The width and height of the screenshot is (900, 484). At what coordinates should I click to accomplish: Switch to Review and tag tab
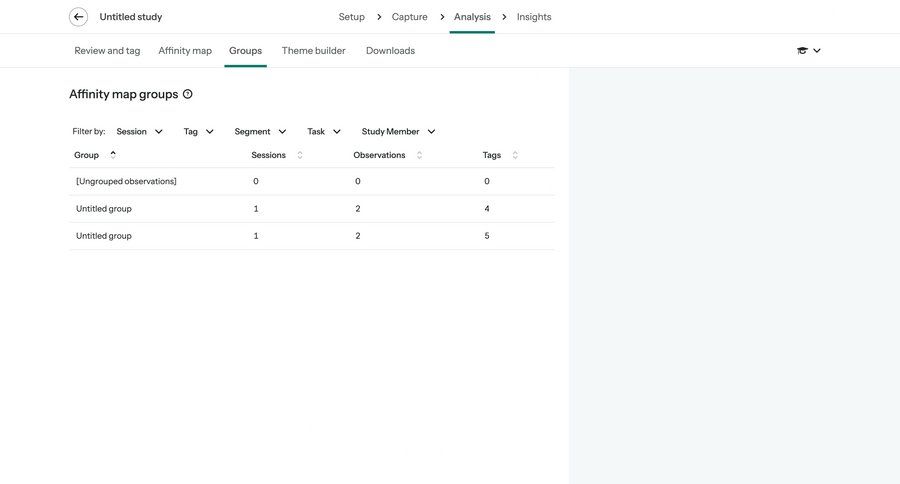(107, 51)
